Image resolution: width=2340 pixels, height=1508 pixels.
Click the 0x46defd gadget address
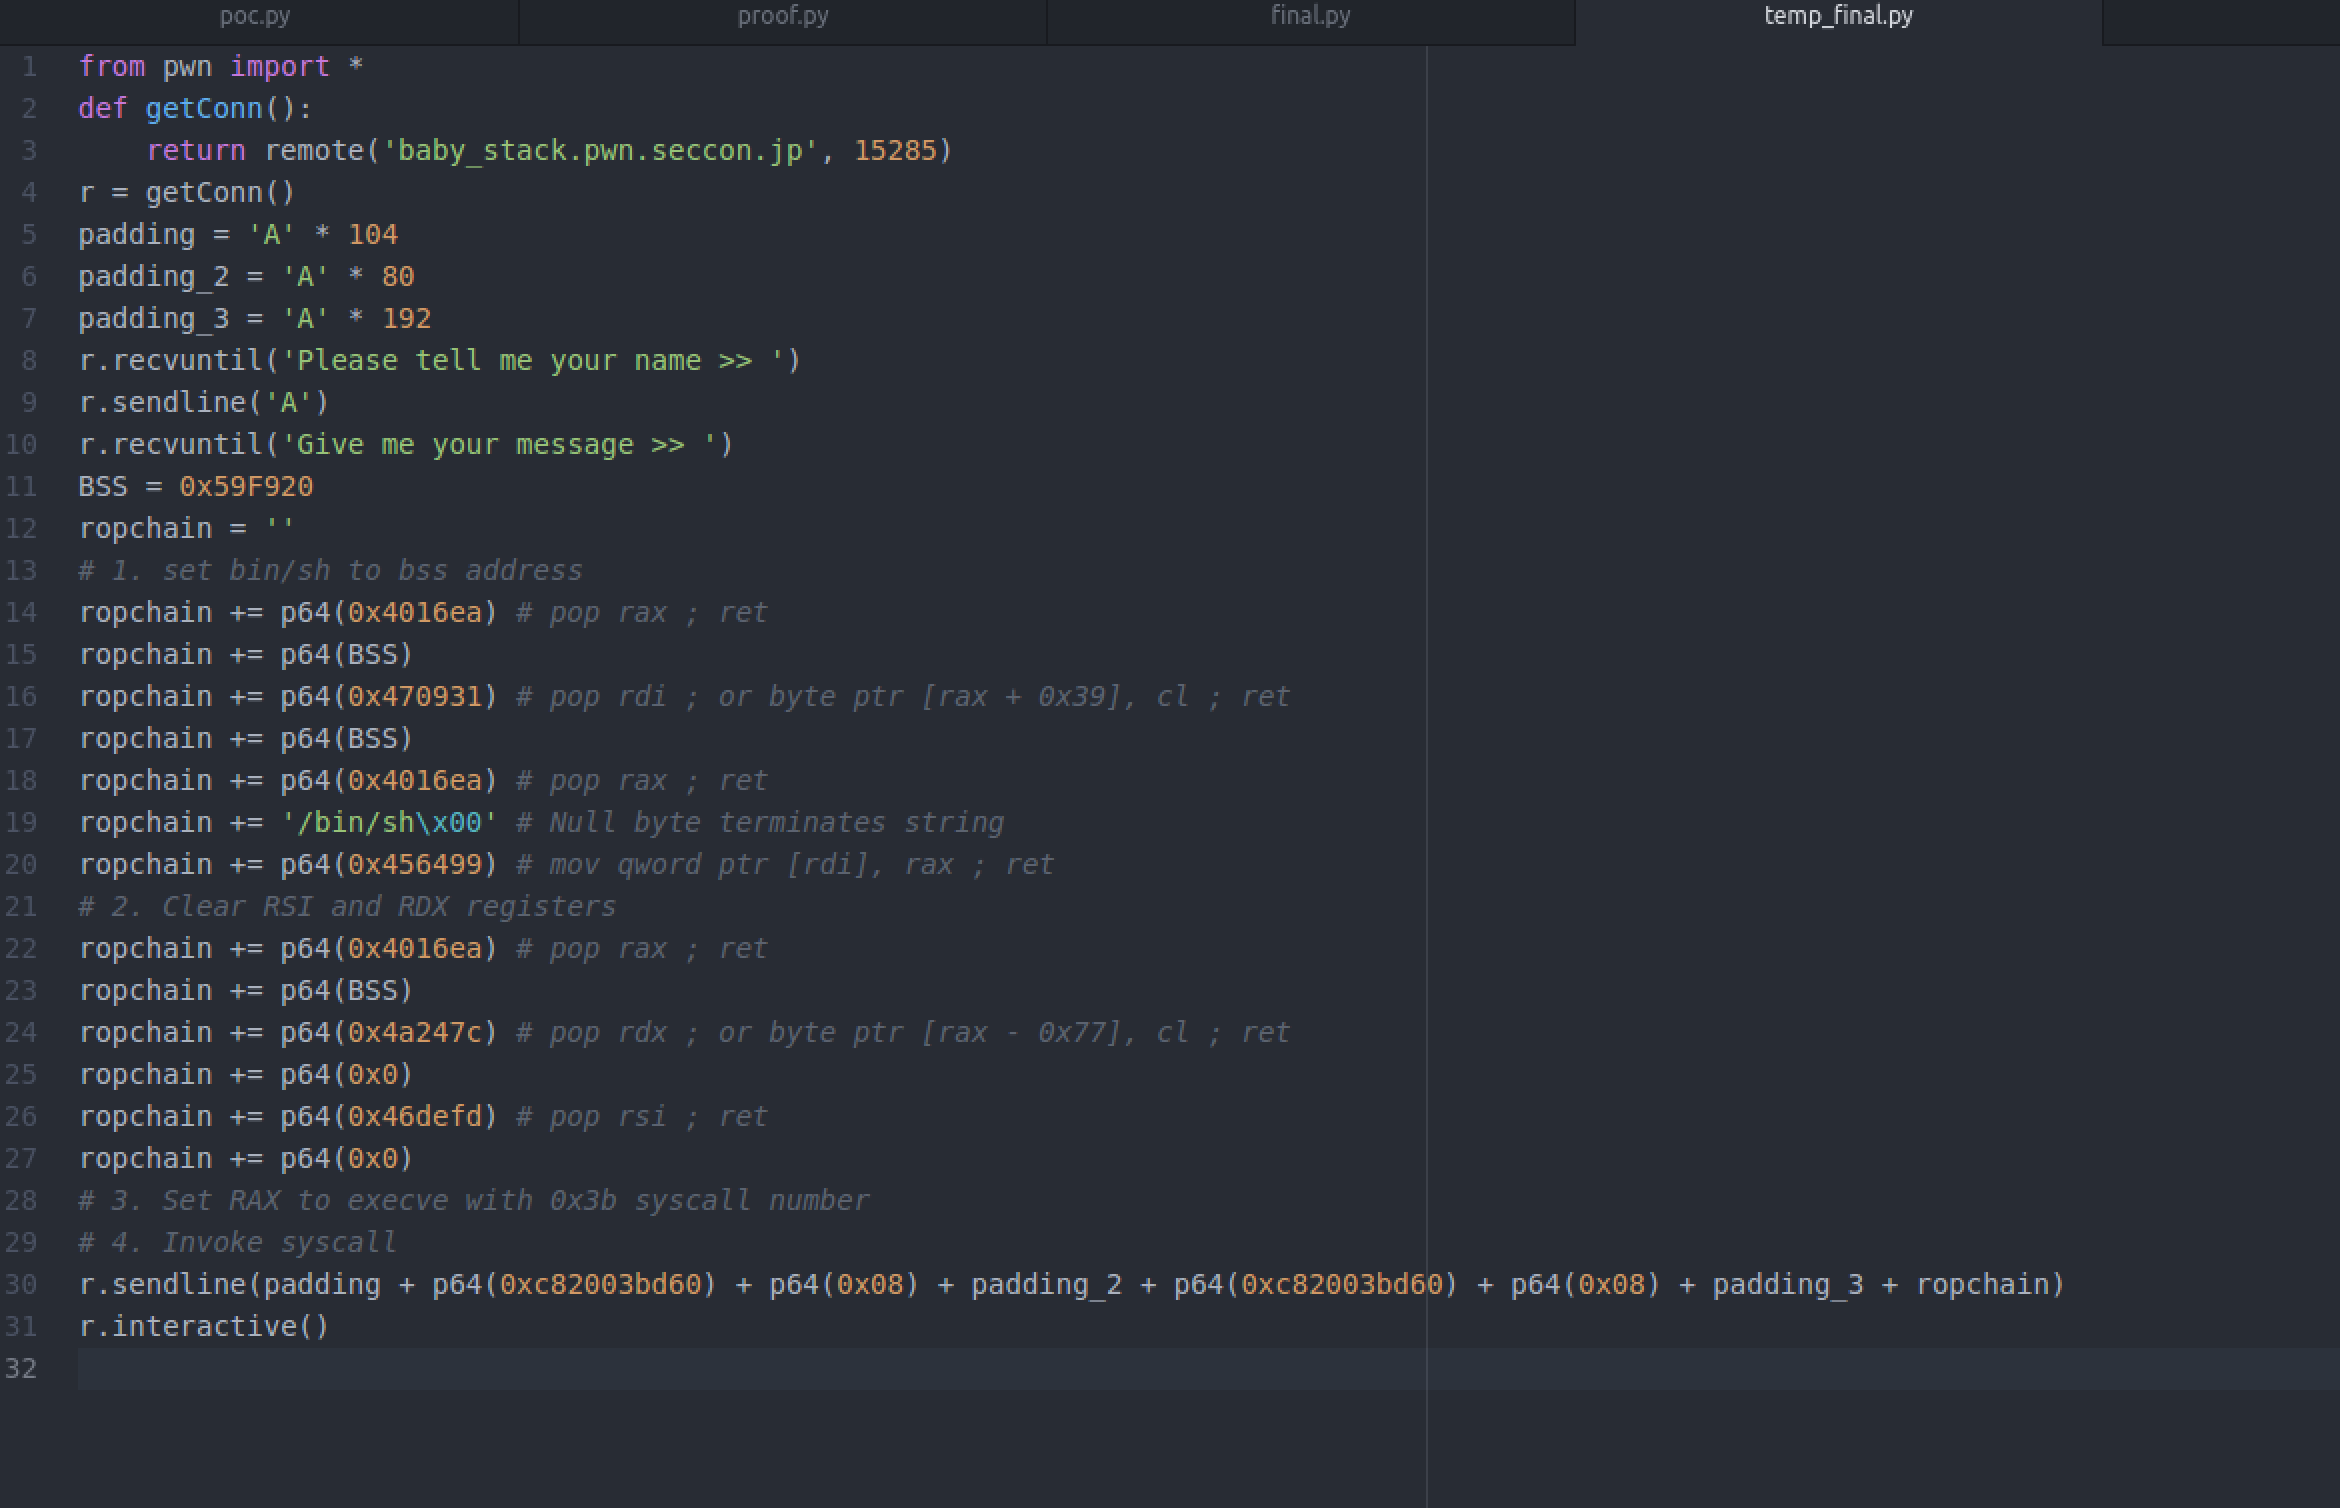(414, 1117)
